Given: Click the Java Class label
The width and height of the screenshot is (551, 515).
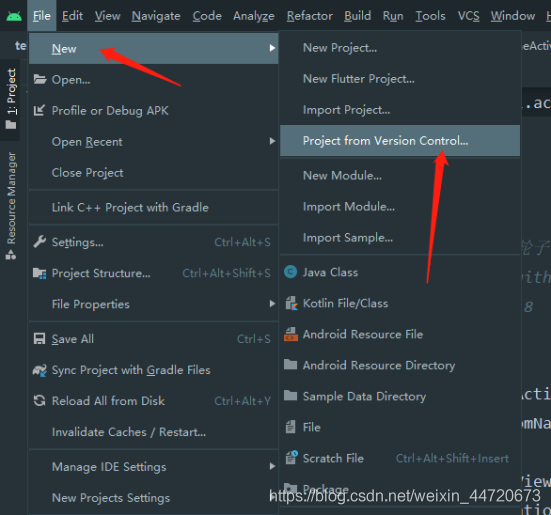Looking at the screenshot, I should point(330,272).
